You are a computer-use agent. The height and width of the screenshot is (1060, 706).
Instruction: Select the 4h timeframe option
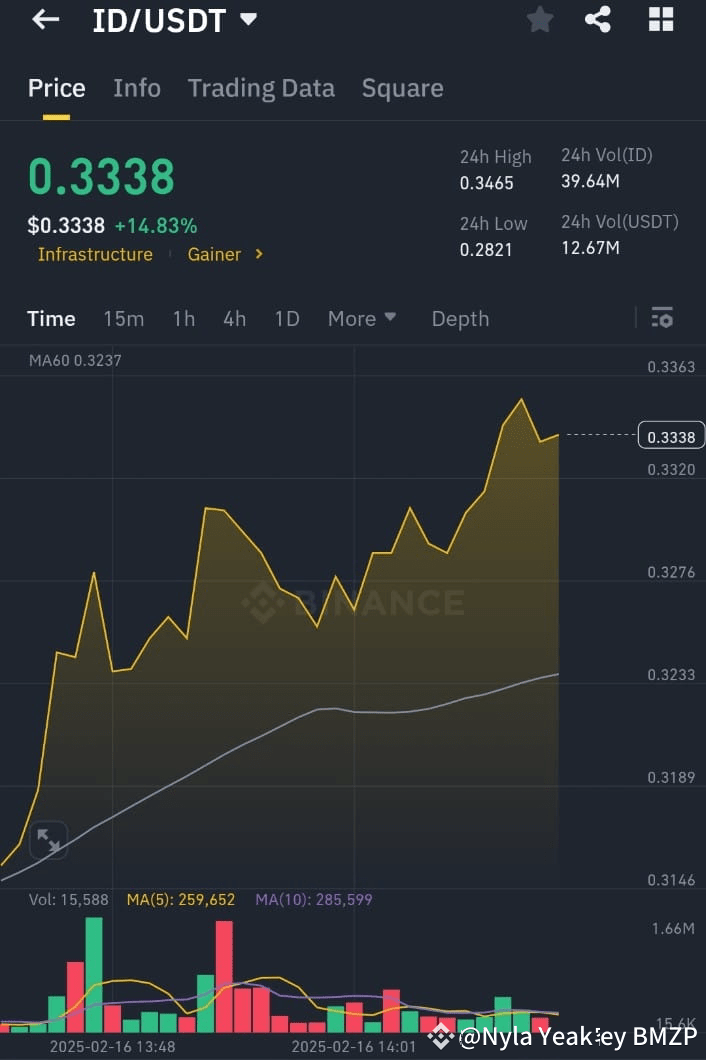click(234, 318)
